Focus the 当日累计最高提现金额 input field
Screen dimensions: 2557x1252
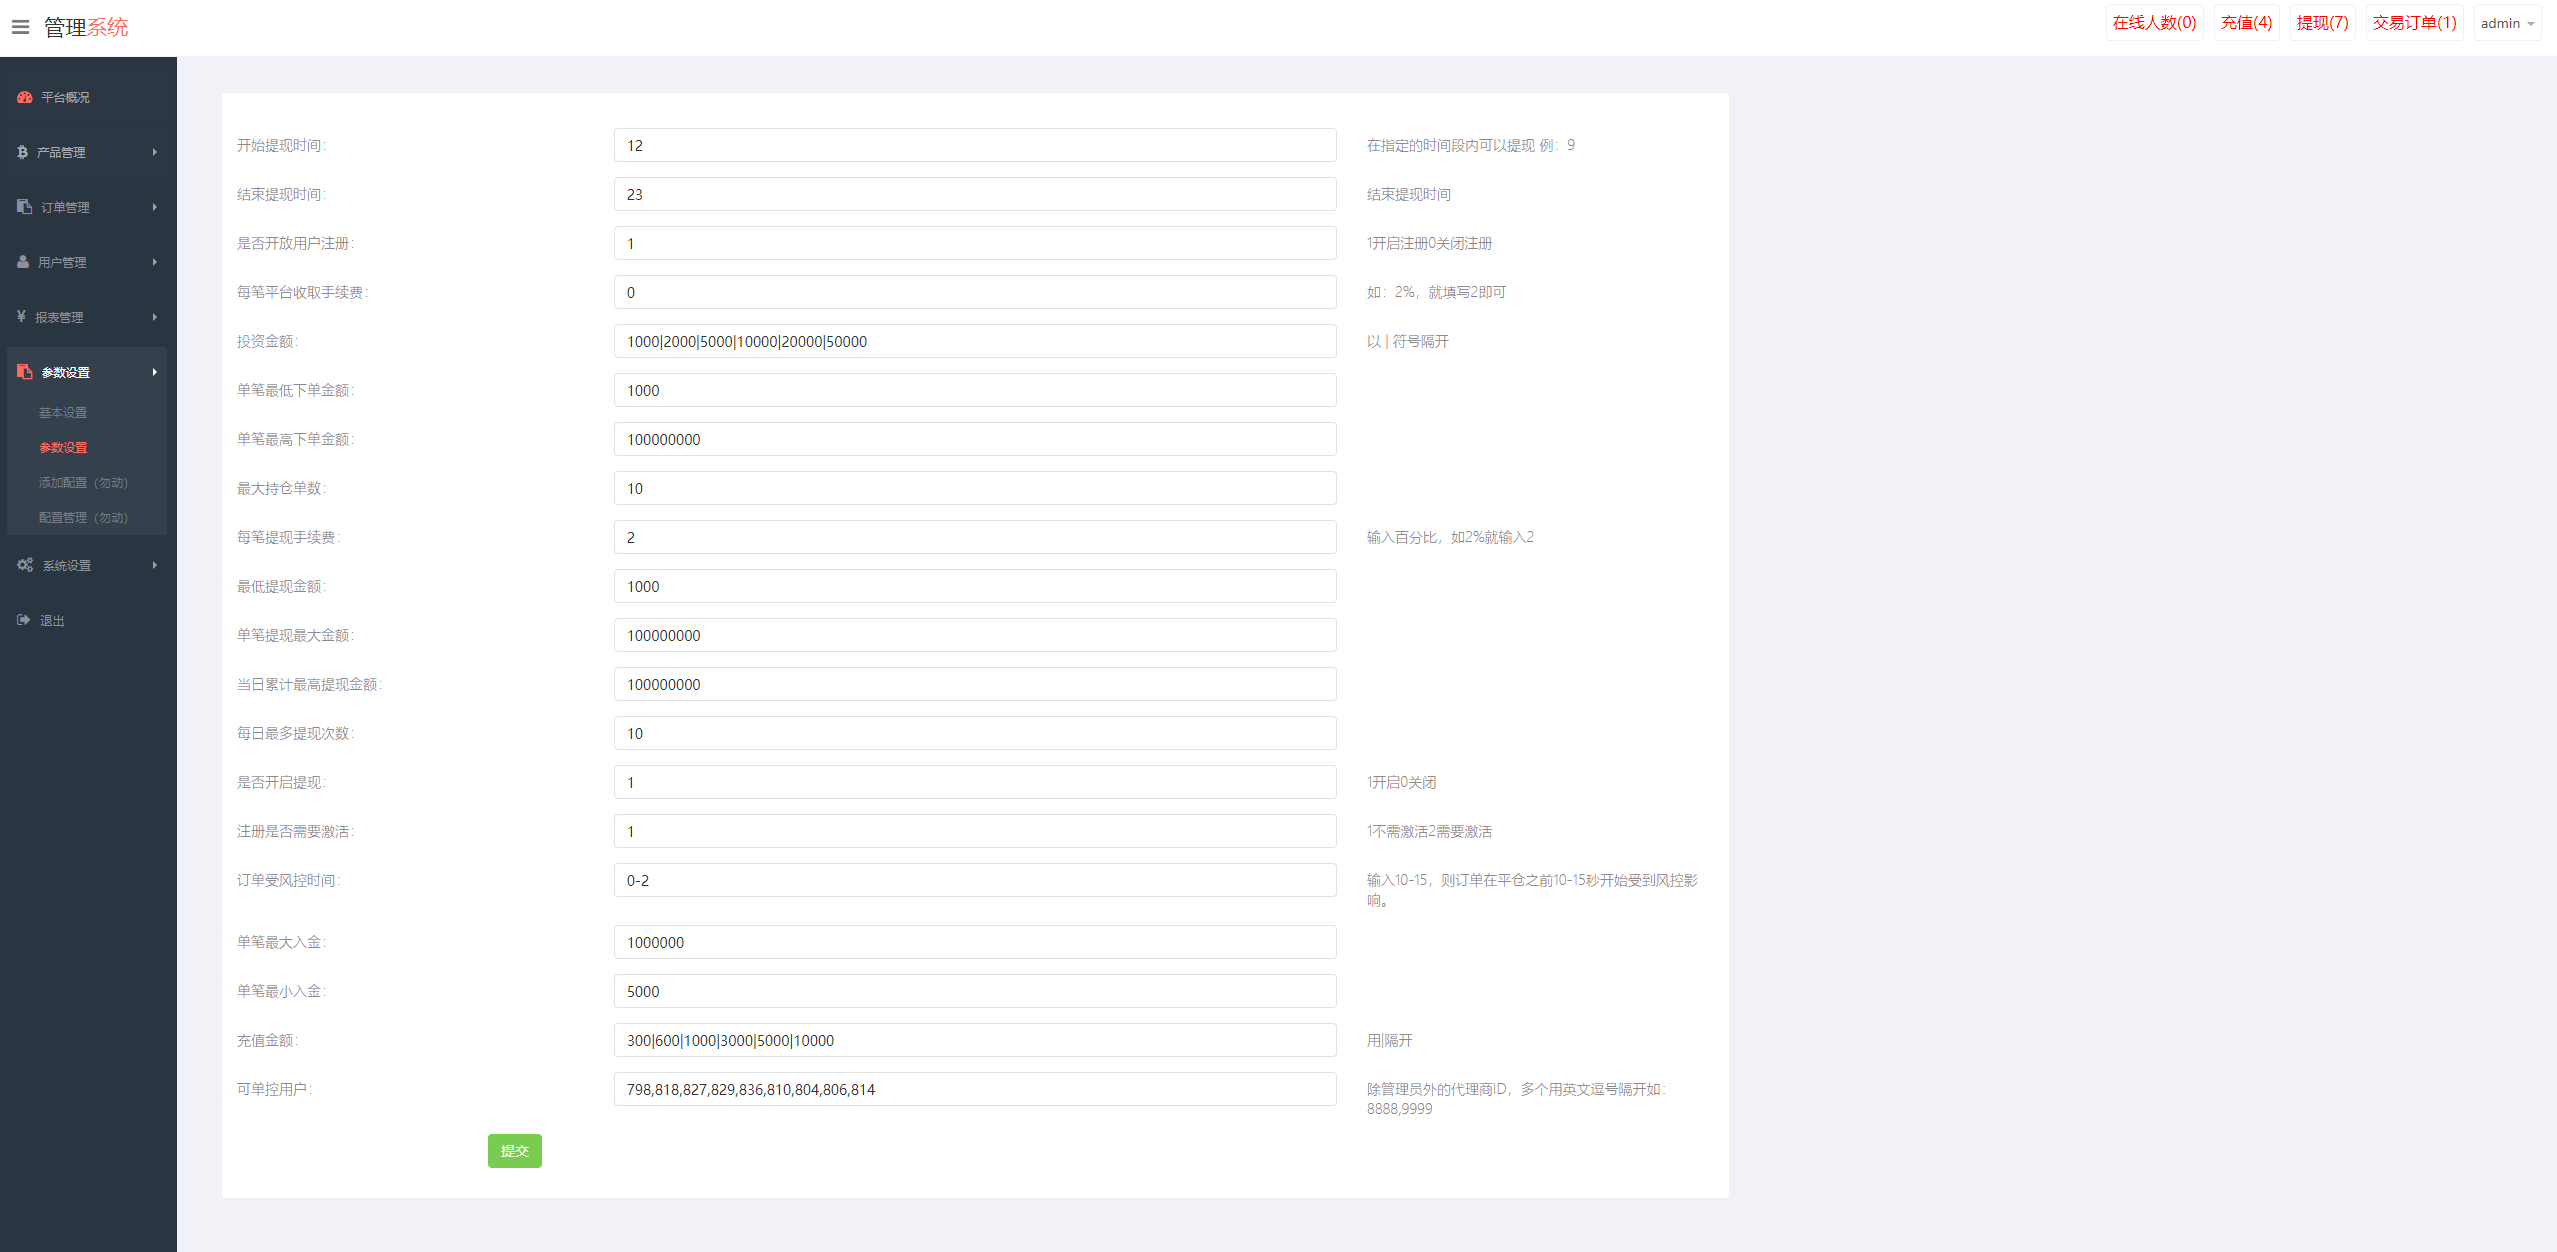[975, 684]
